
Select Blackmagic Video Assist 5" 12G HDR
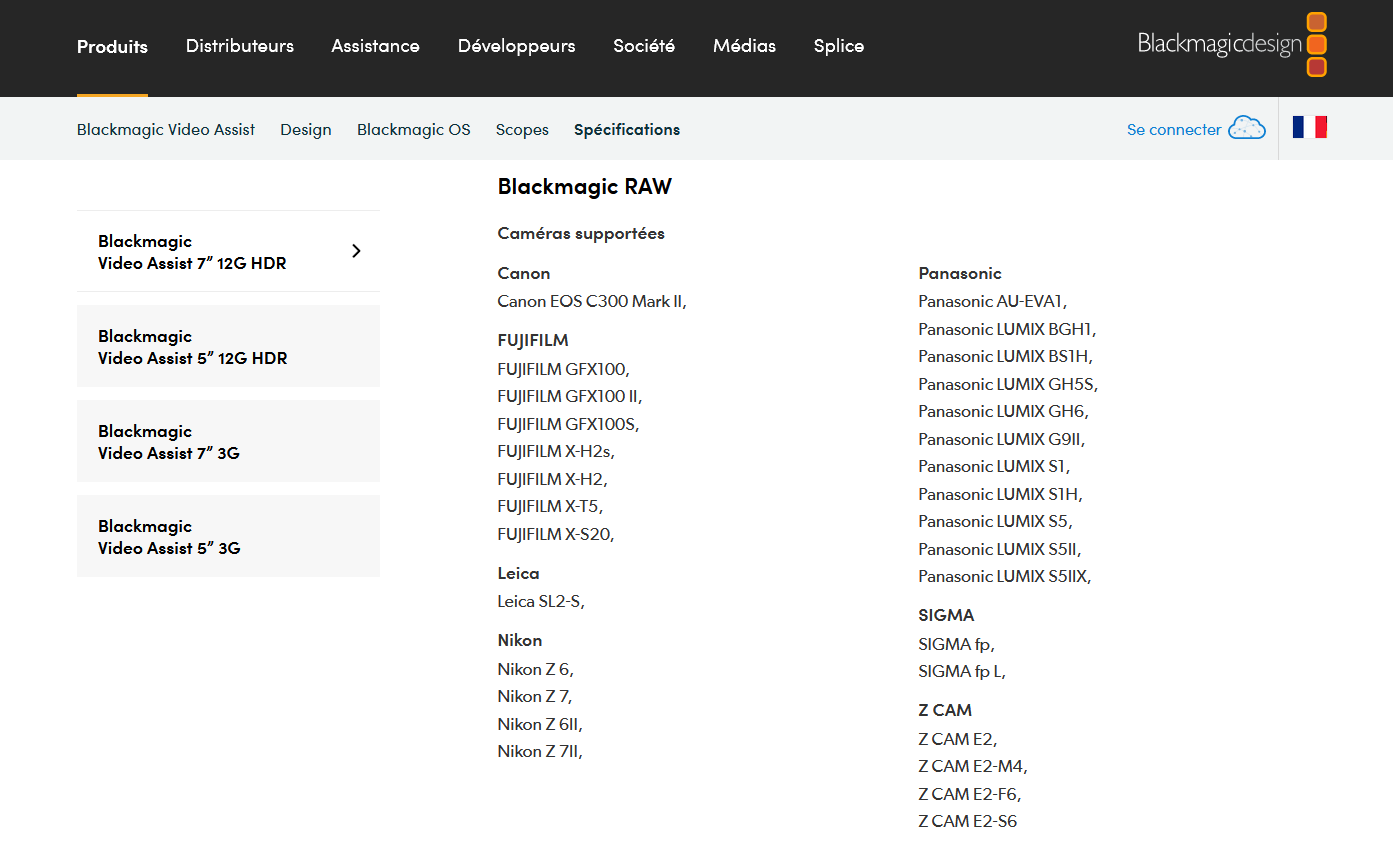(x=228, y=346)
